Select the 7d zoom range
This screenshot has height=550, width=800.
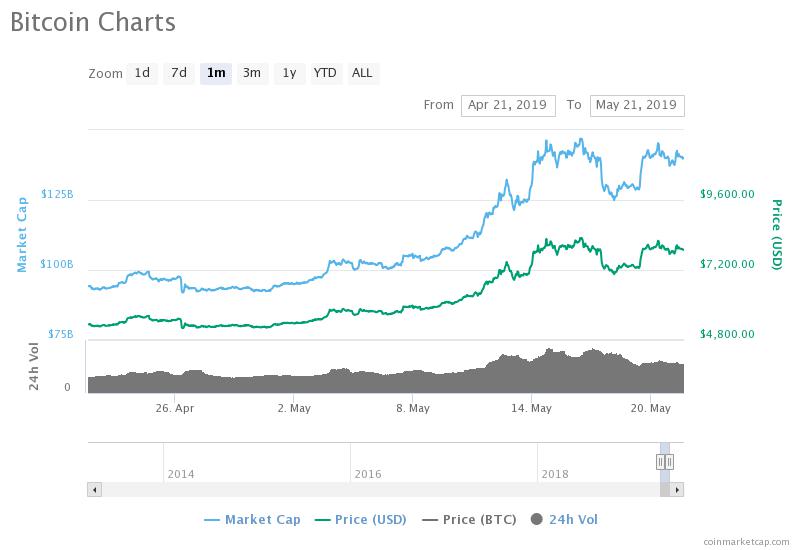[178, 73]
